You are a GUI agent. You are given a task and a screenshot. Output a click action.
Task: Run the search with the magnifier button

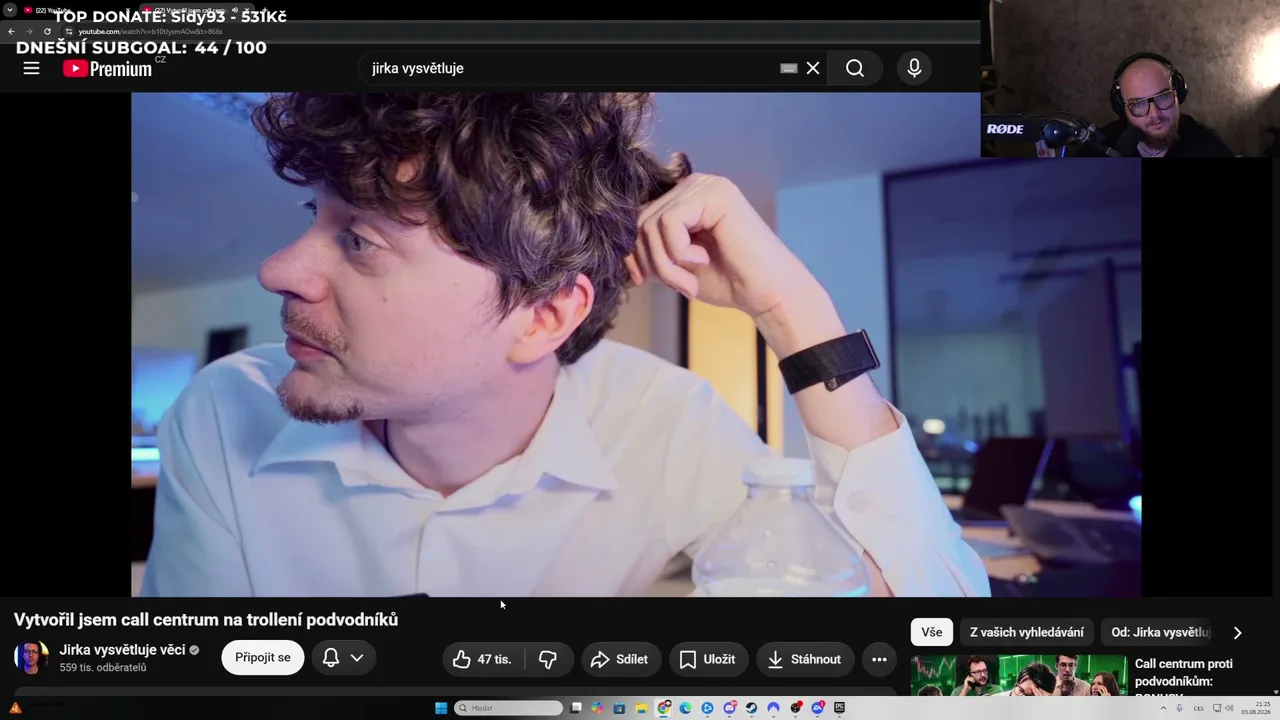pos(855,68)
